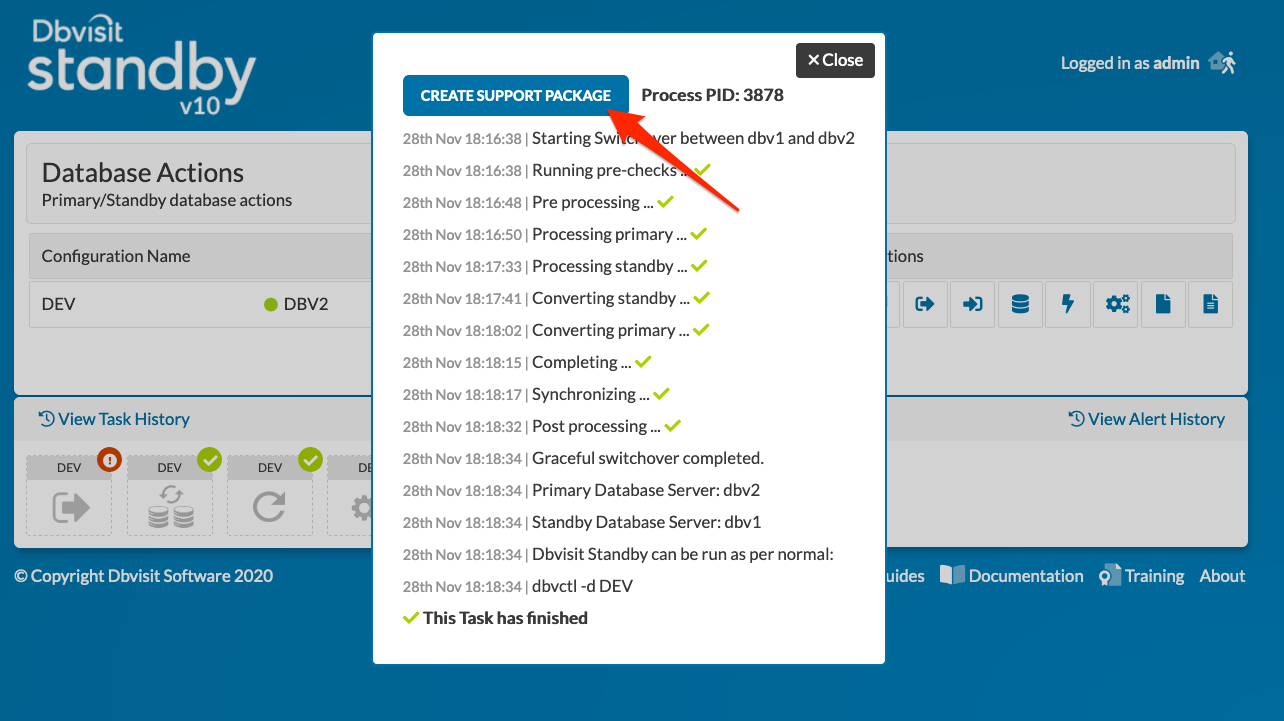The image size is (1284, 721).
Task: Open the About link in footer
Action: click(1222, 576)
